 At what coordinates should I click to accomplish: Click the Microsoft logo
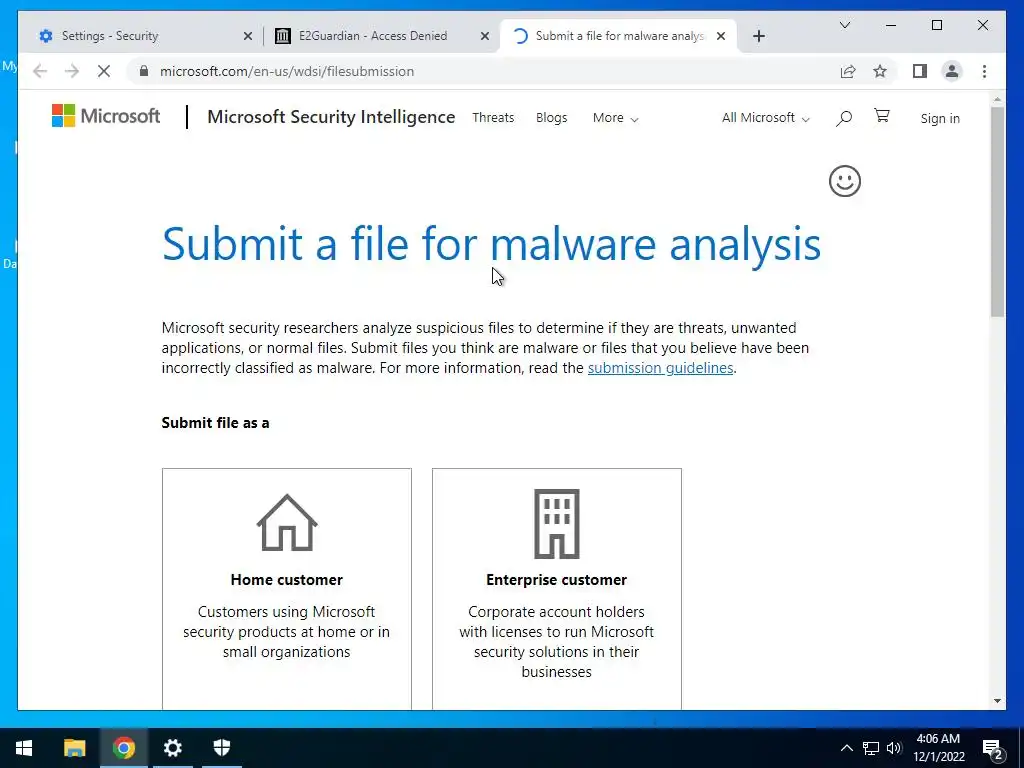pyautogui.click(x=106, y=116)
